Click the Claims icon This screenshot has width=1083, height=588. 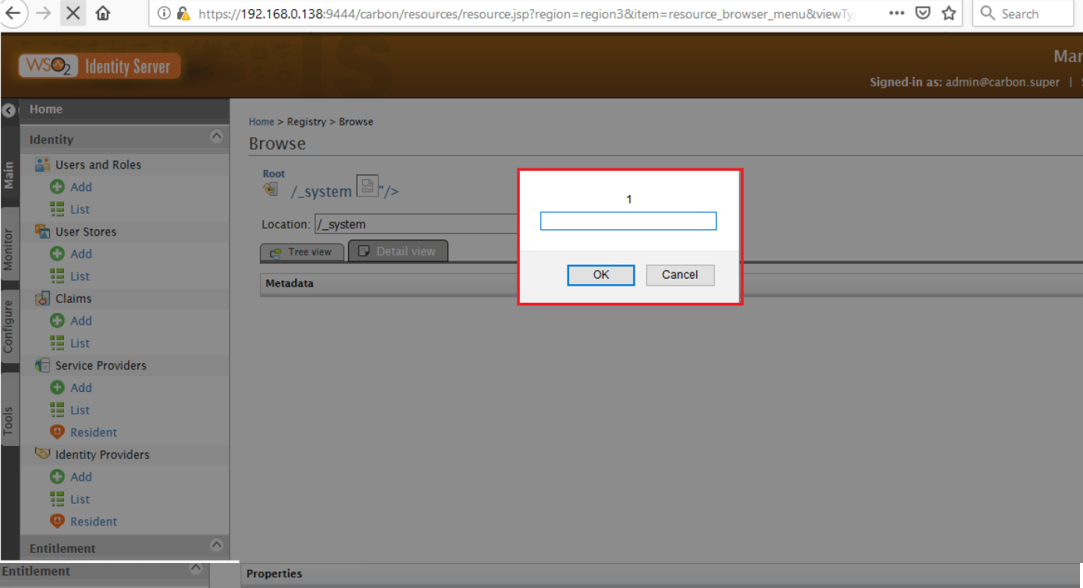tap(42, 298)
